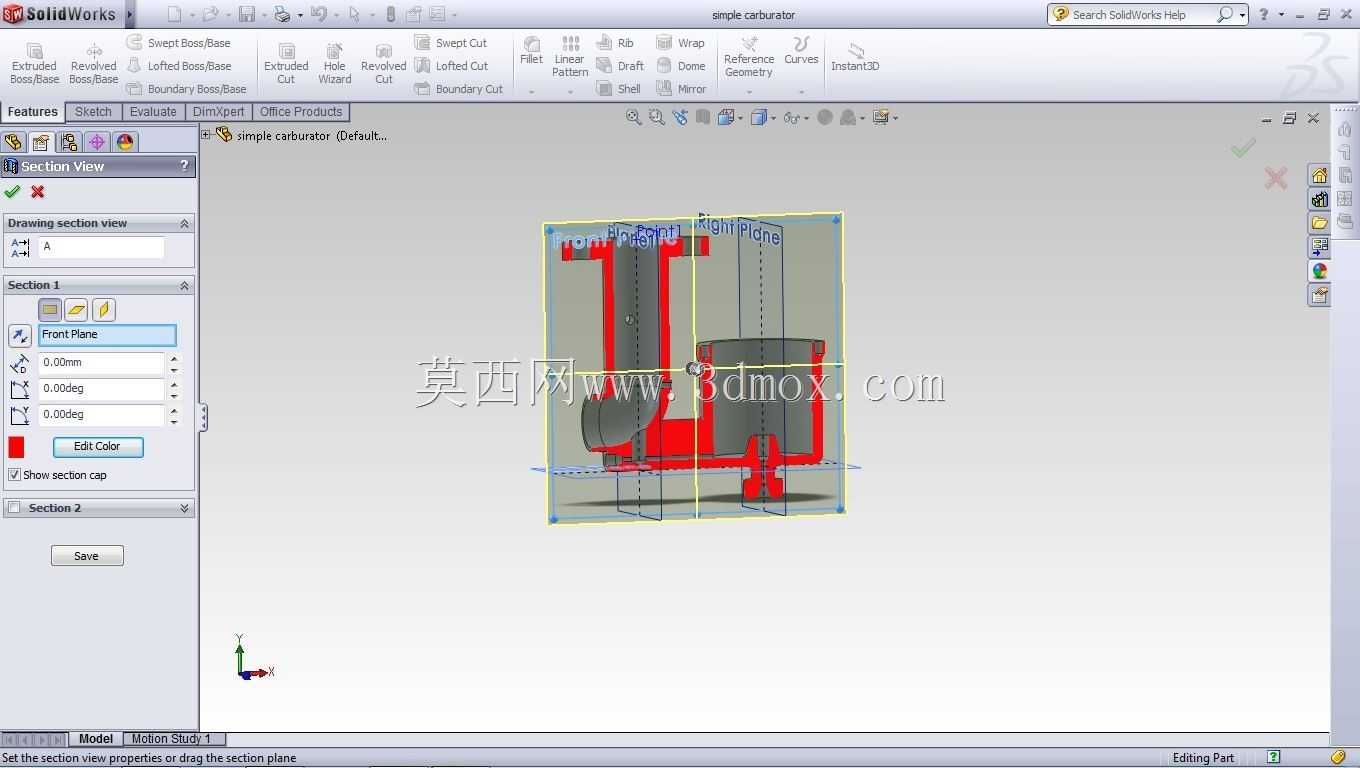Toggle reverse section direction button
The height and width of the screenshot is (768, 1360).
coord(19,336)
